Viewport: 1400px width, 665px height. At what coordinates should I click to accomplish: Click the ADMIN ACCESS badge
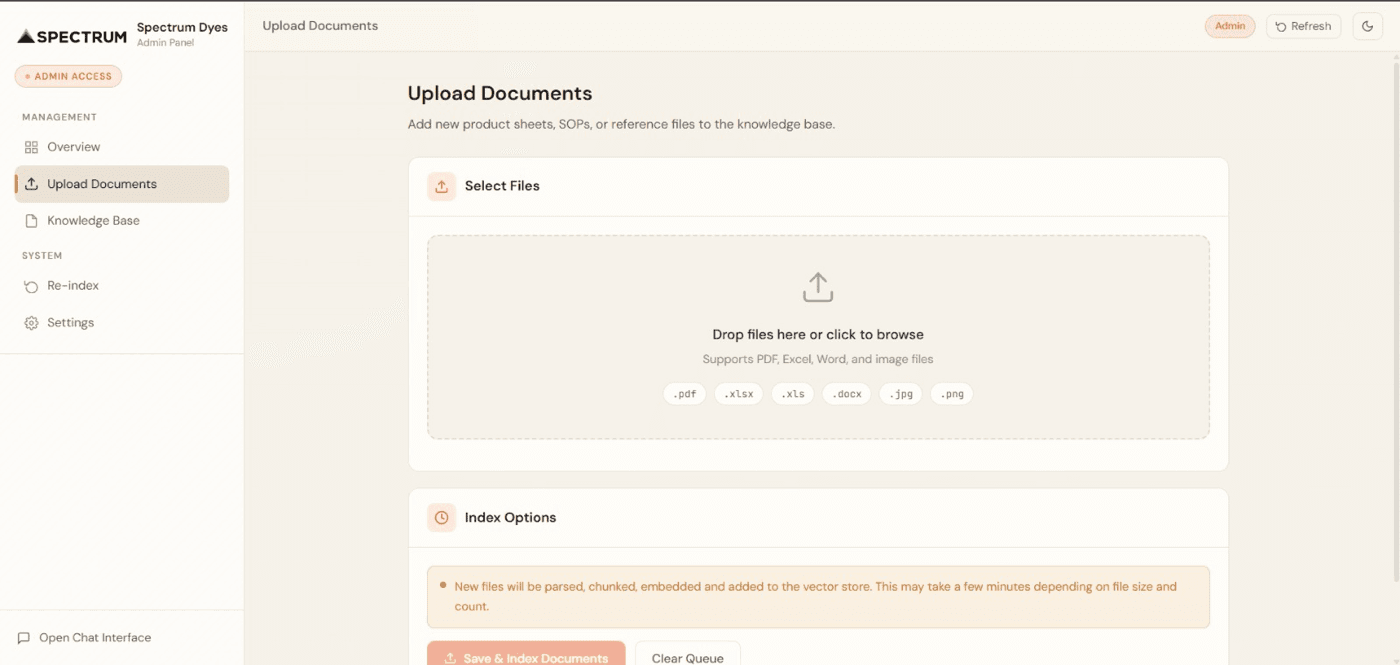point(68,76)
